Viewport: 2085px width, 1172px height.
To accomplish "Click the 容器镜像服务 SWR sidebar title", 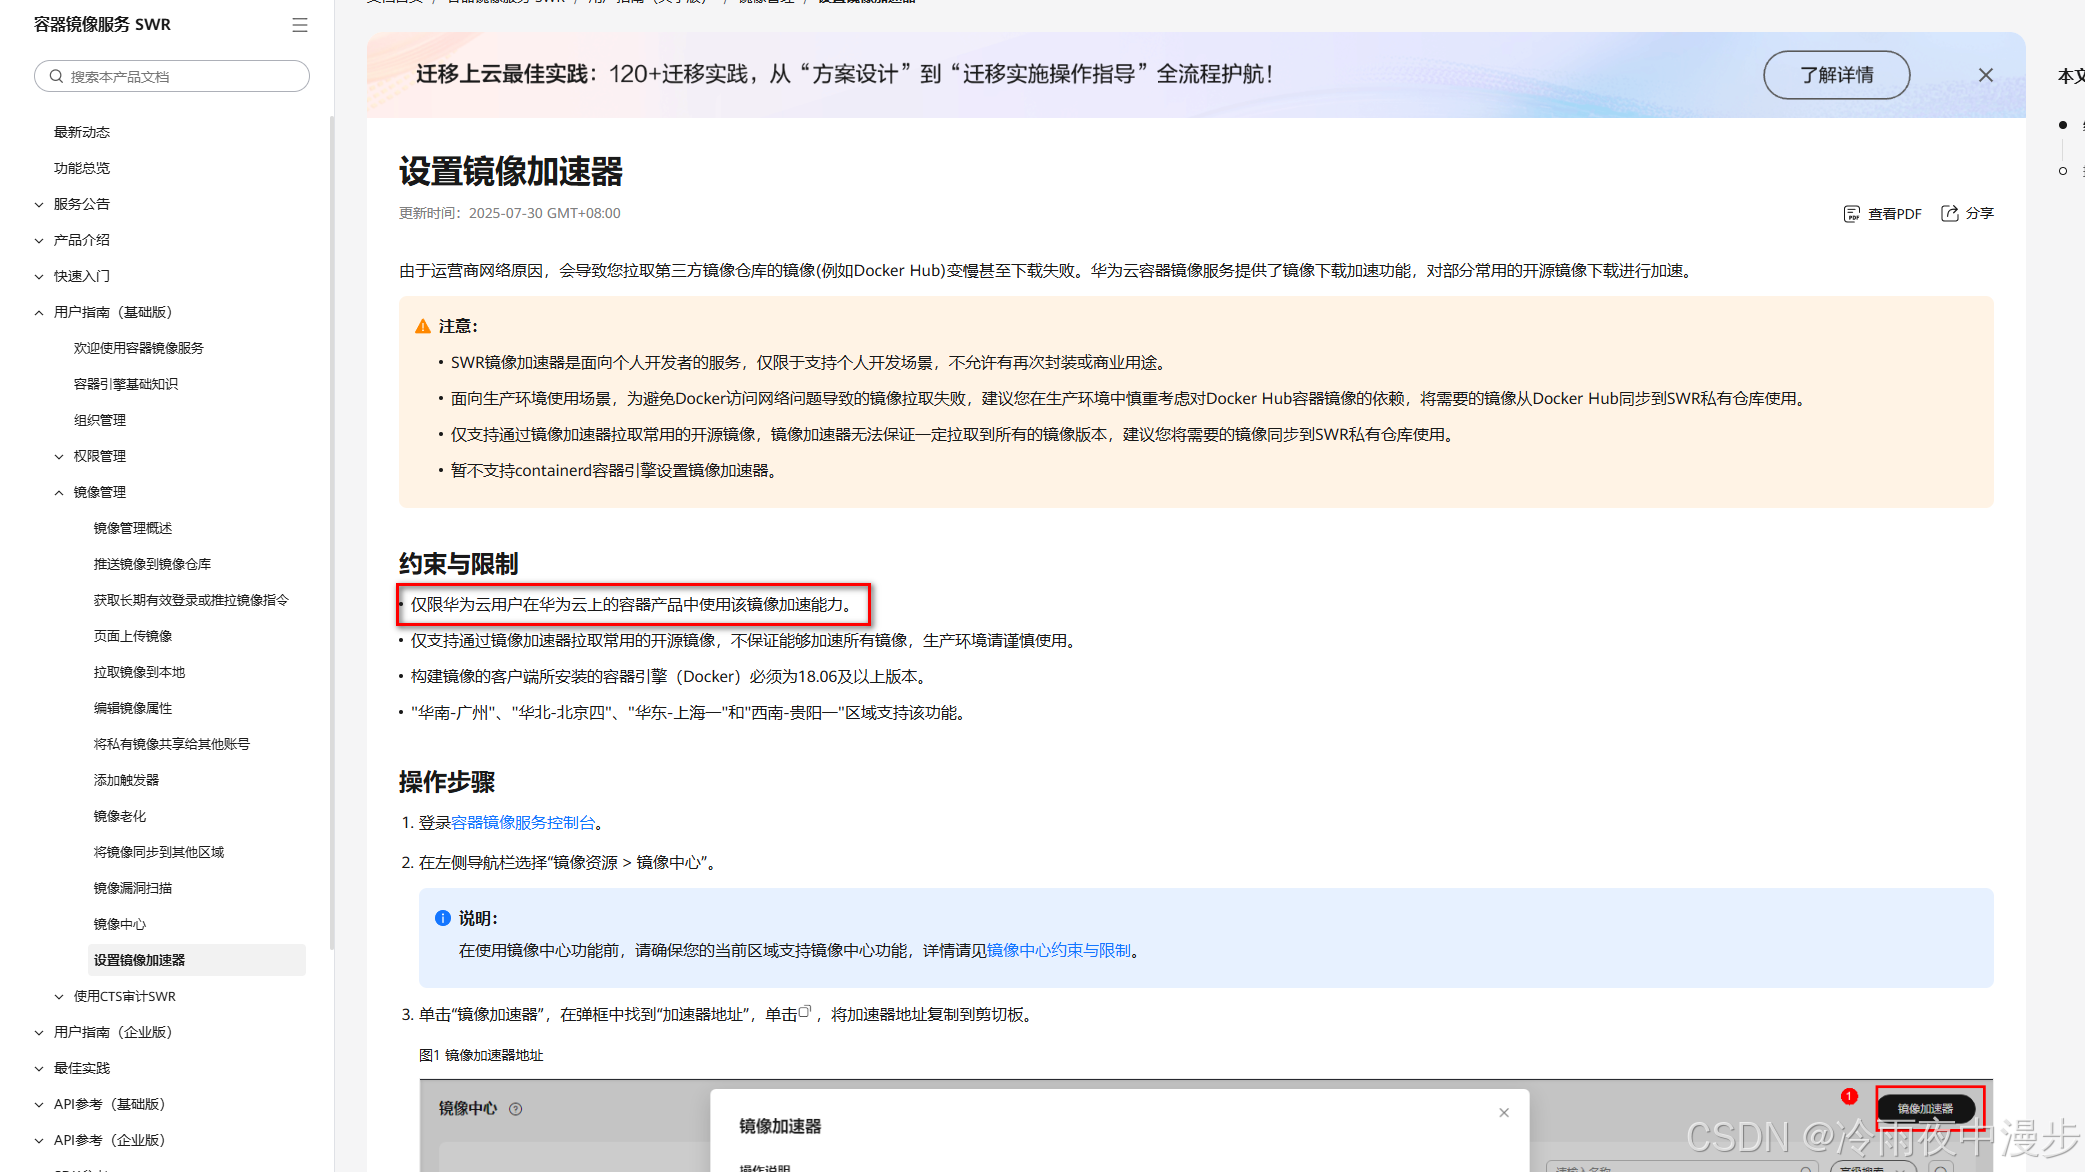I will click(x=102, y=24).
